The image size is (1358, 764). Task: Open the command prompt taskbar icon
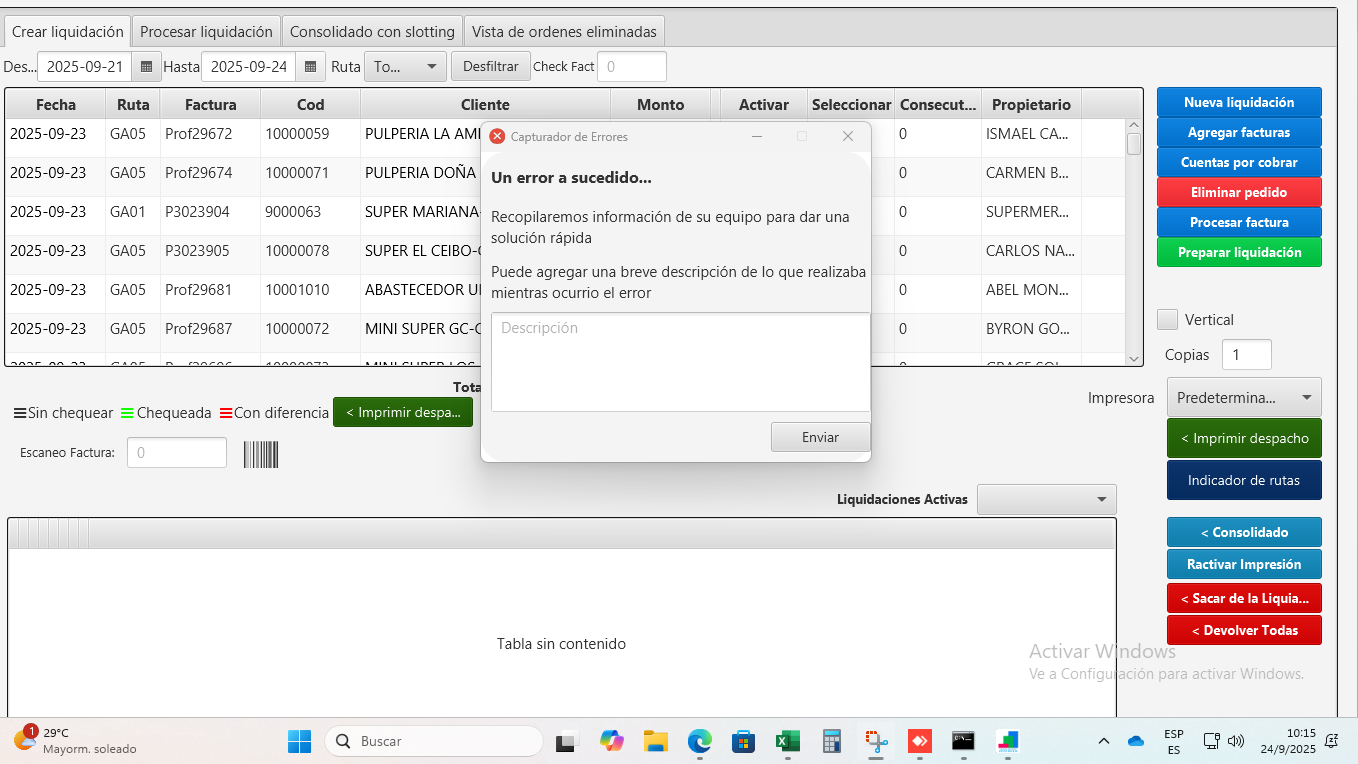963,741
